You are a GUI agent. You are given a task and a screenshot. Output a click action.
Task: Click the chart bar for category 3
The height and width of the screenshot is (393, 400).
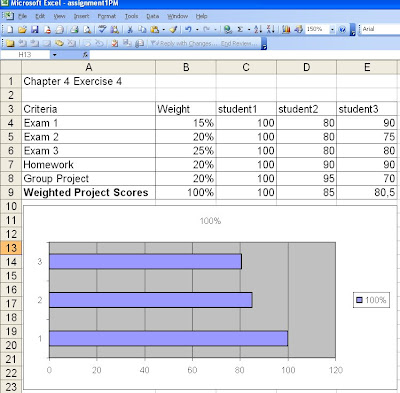(x=145, y=261)
